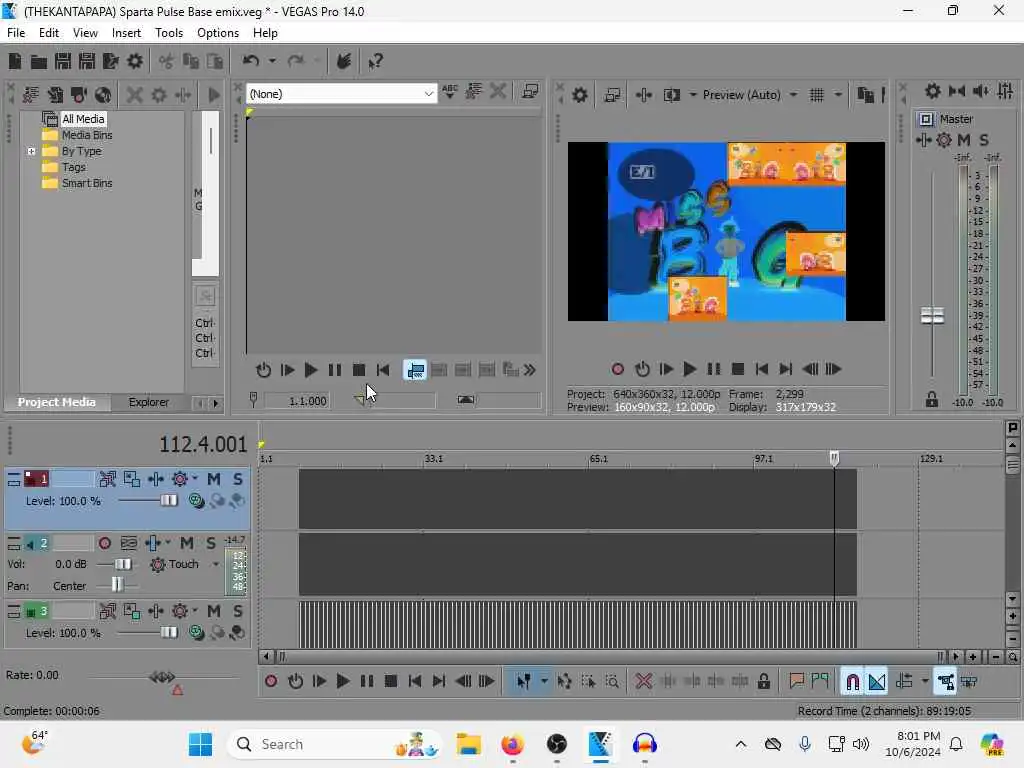Viewport: 1024px width, 768px height.
Task: Solo video track 3
Action: tap(238, 611)
